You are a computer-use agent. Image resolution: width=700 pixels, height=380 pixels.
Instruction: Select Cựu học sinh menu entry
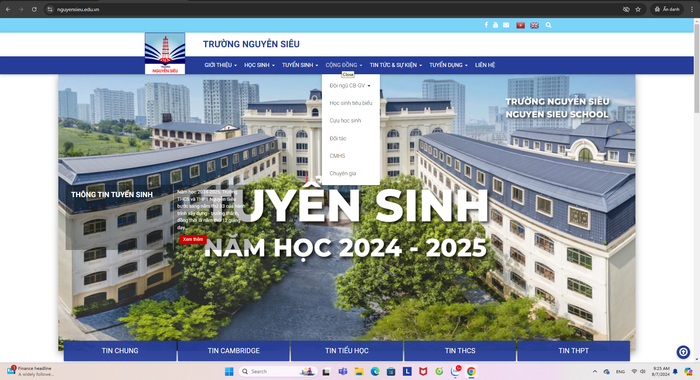[345, 121]
